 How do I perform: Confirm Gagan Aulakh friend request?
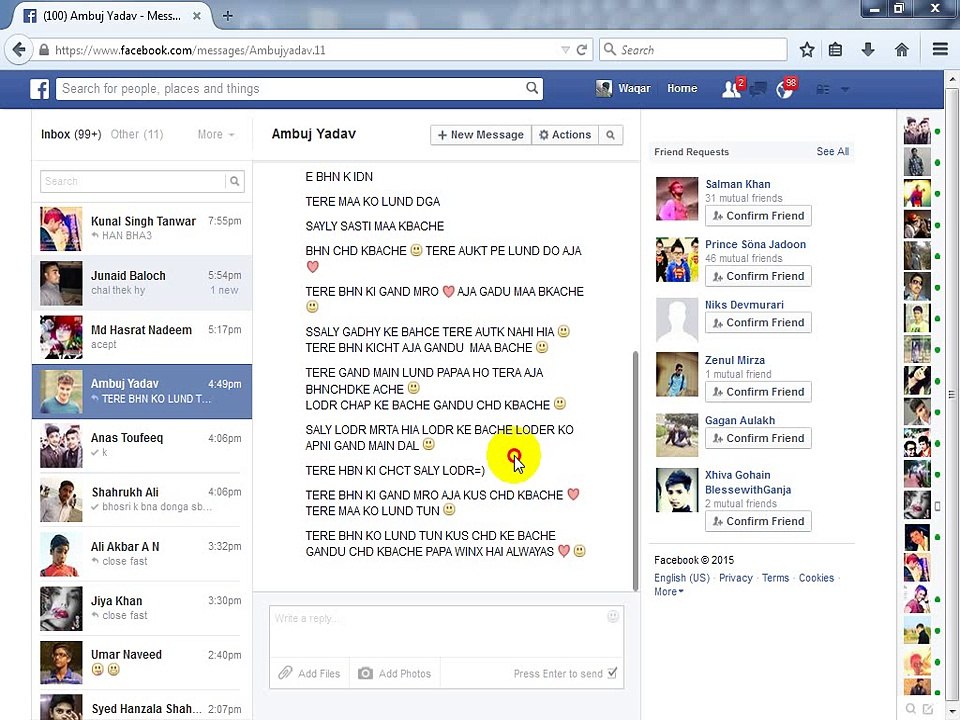[x=758, y=438]
